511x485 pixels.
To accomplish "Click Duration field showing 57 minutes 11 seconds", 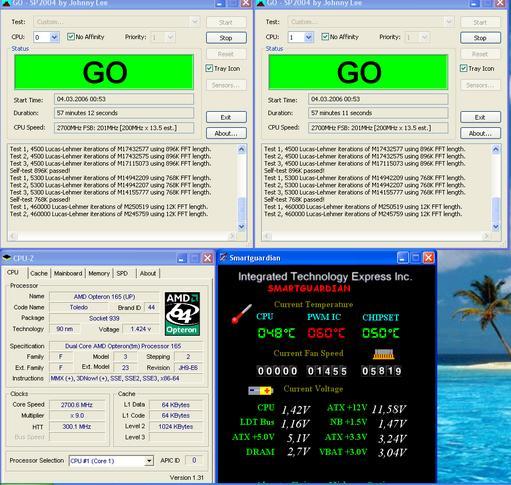I will click(378, 113).
